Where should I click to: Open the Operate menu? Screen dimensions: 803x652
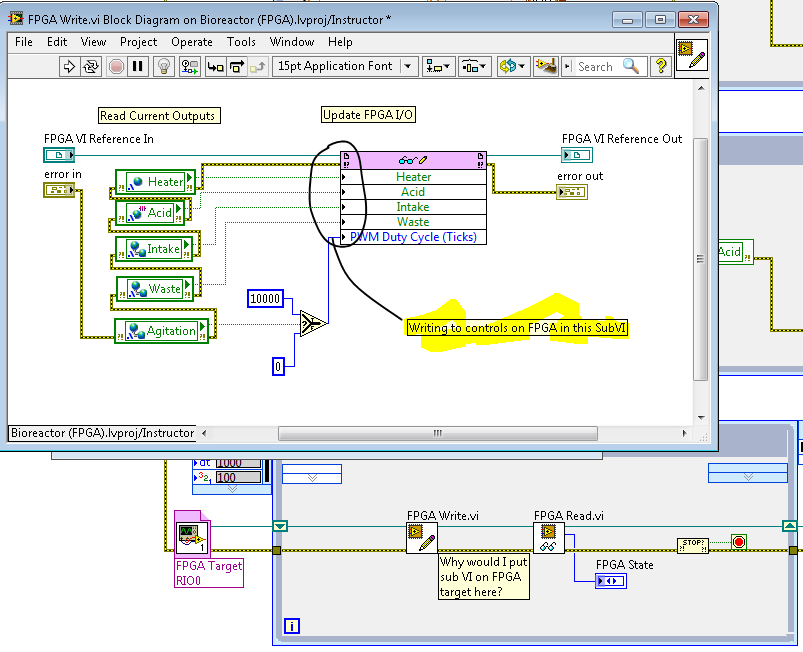point(192,42)
